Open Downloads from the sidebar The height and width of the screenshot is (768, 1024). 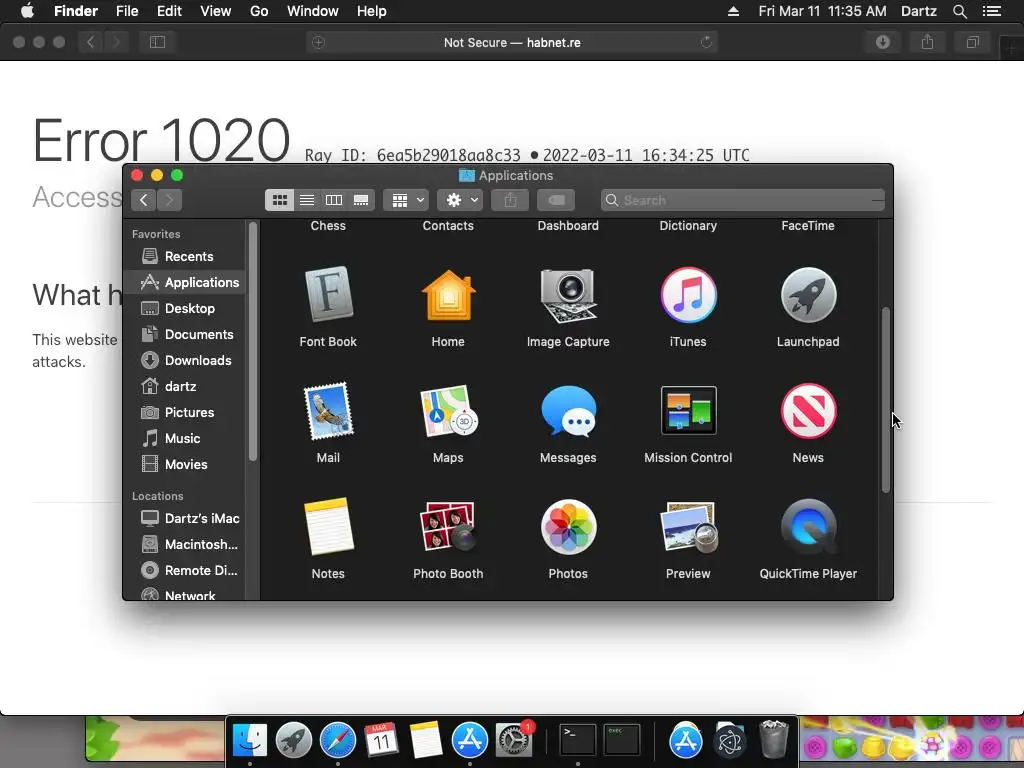point(184,360)
